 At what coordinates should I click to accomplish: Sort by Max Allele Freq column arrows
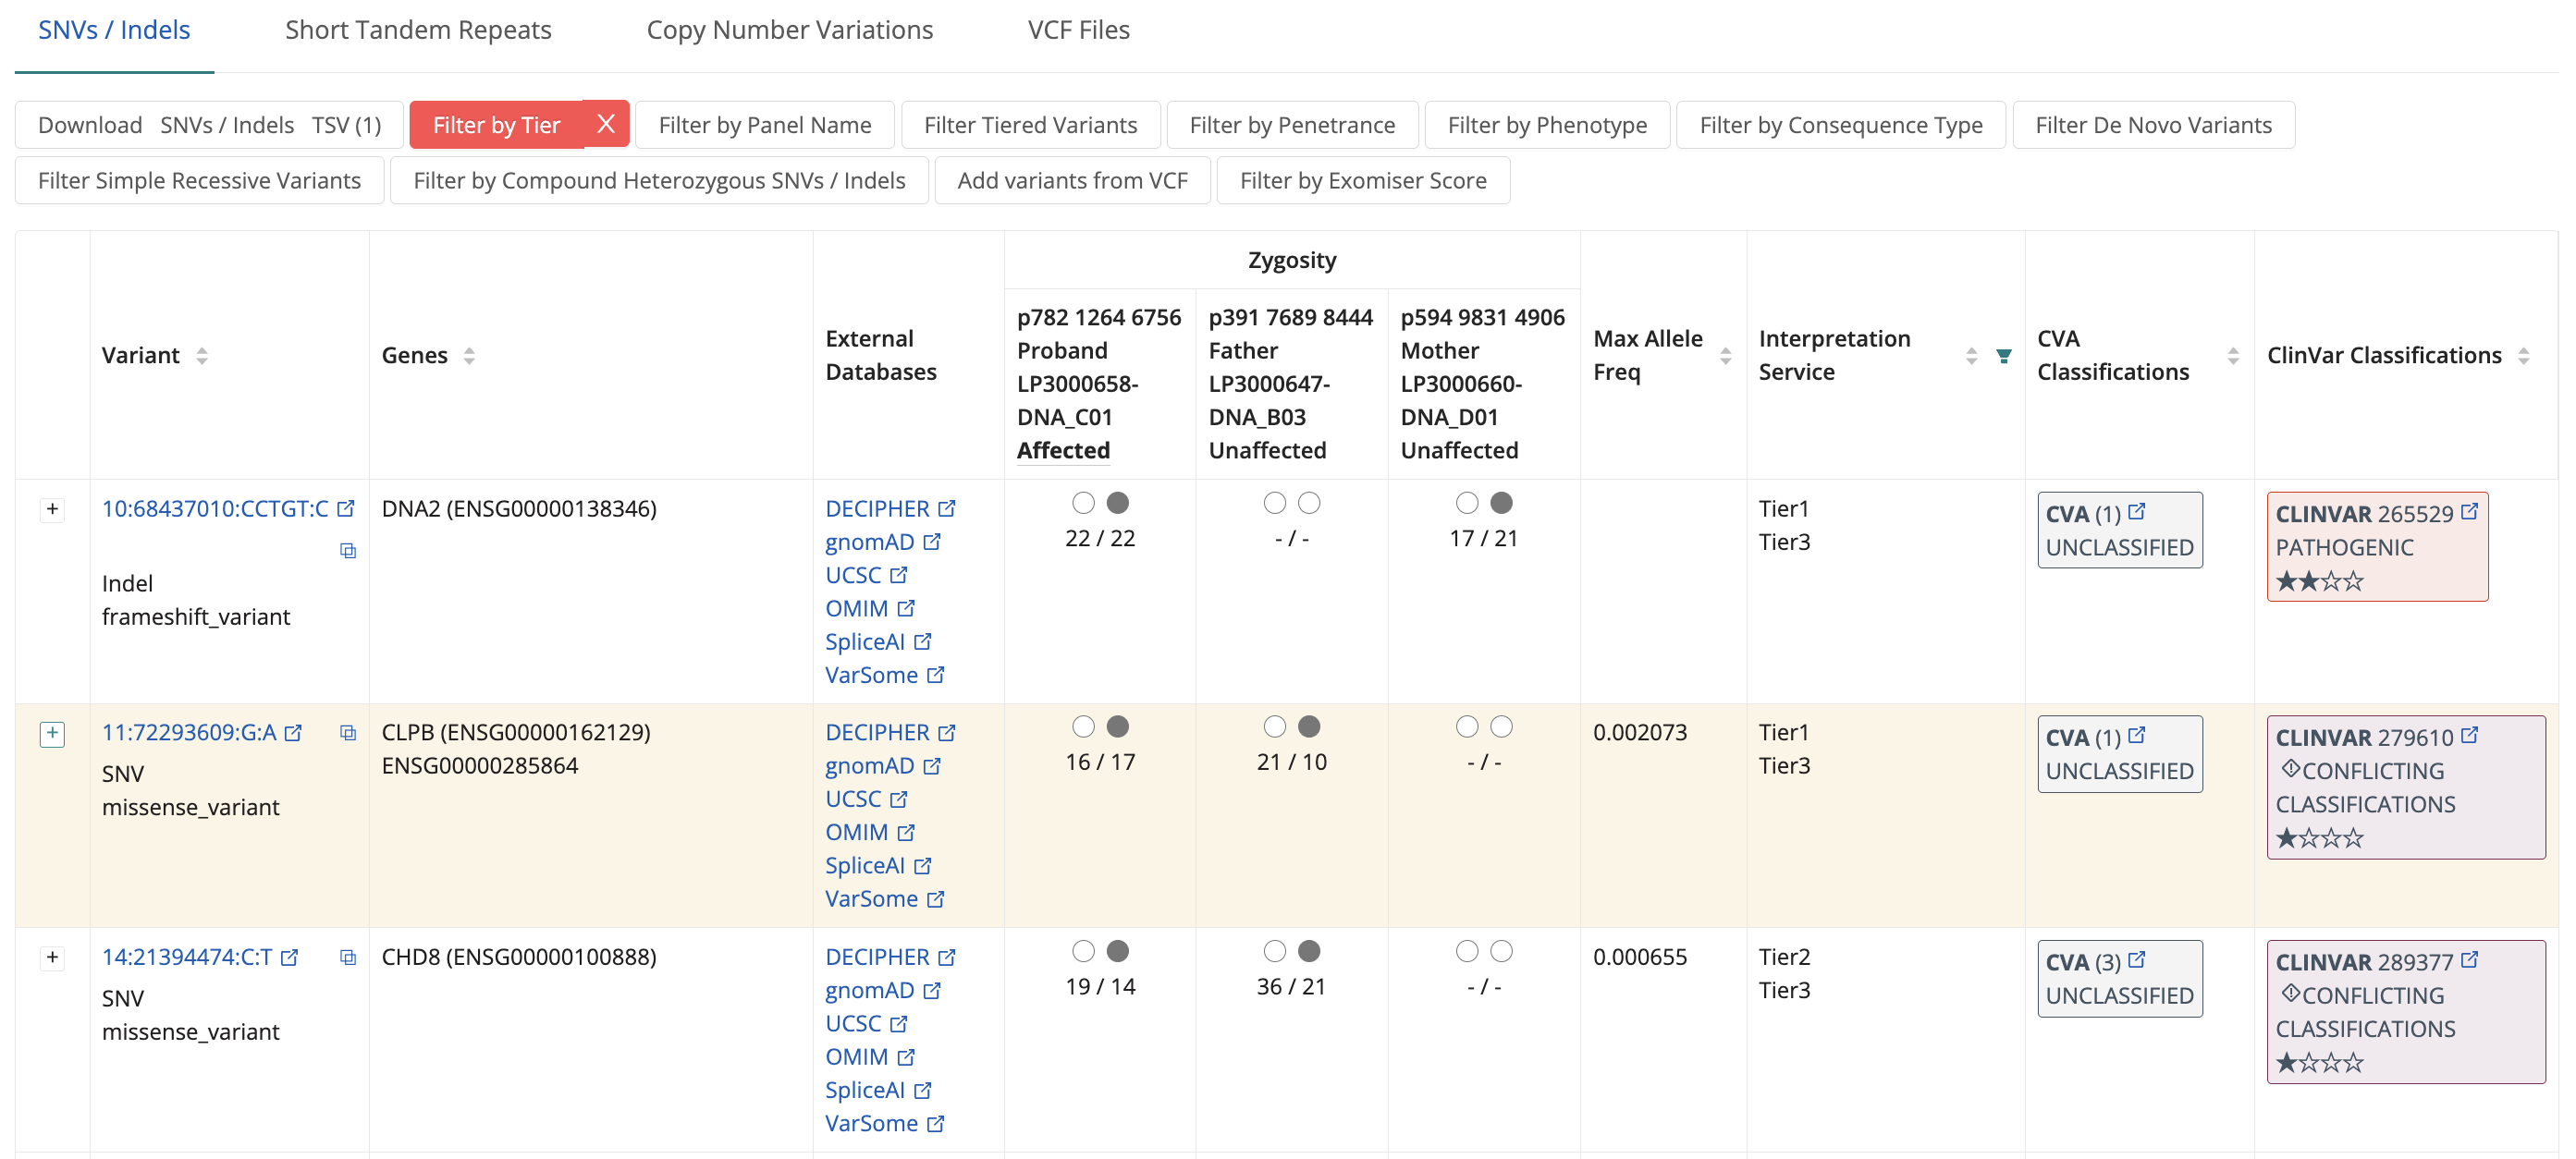pos(1725,356)
